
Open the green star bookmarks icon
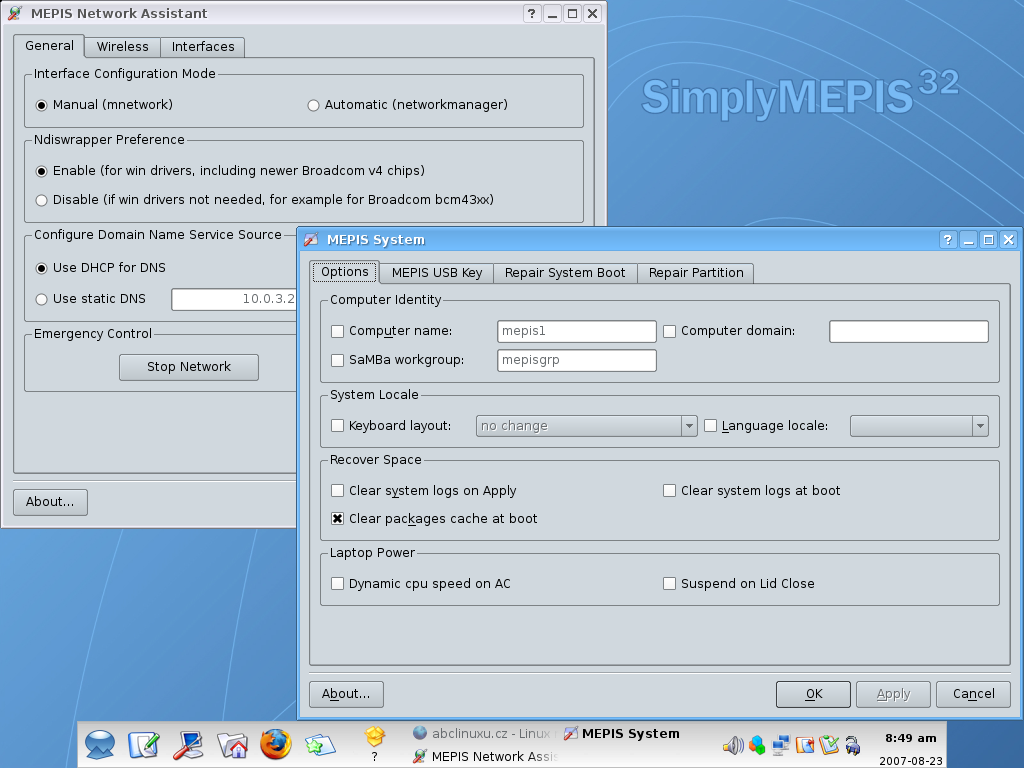pos(320,744)
